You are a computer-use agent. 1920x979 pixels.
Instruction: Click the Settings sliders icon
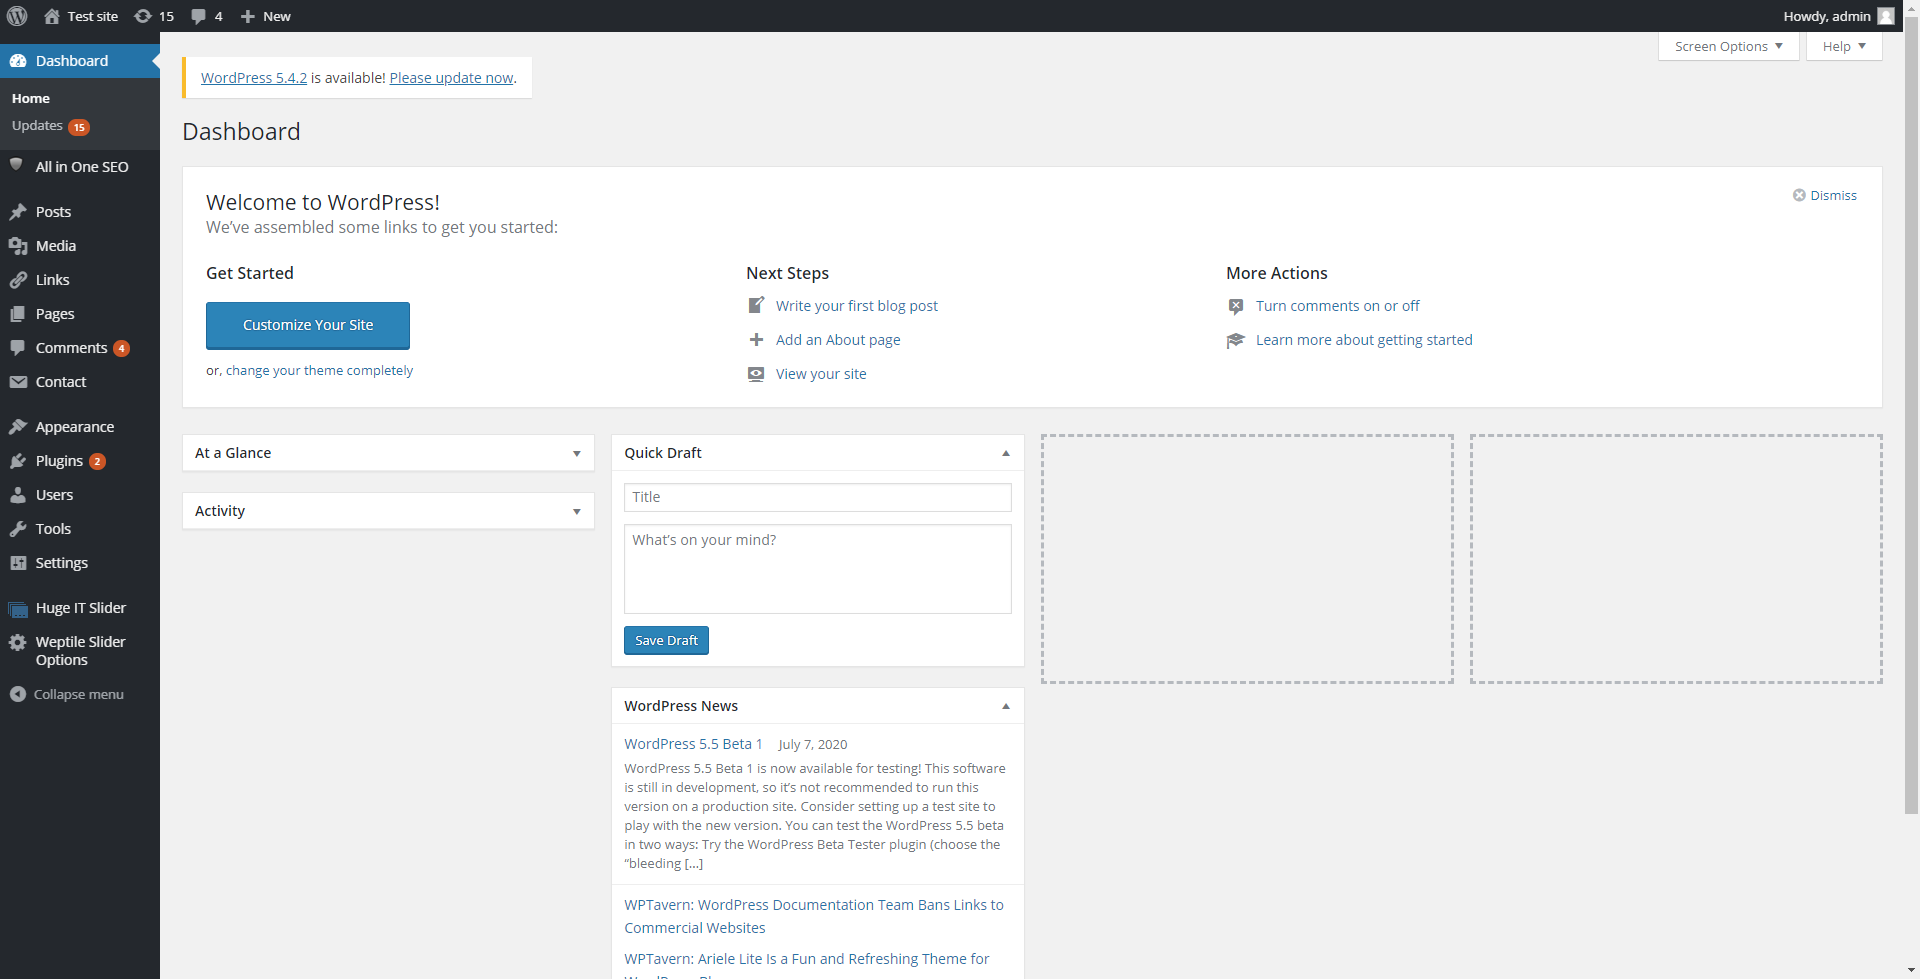coord(18,563)
